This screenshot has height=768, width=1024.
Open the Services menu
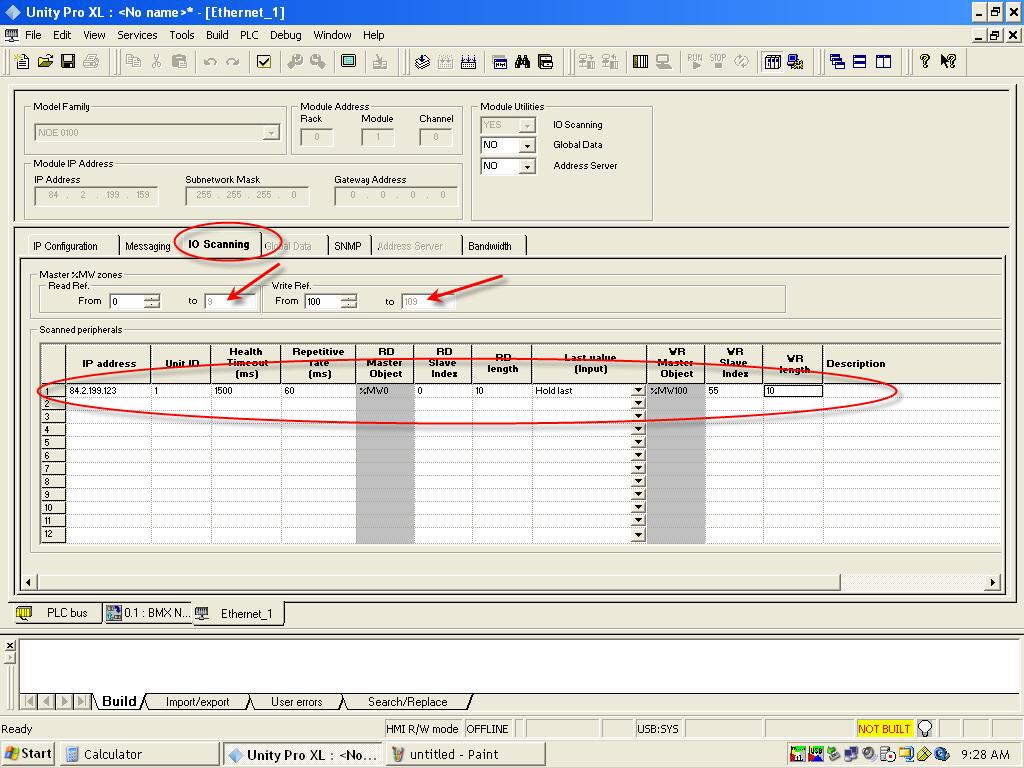[x=137, y=35]
